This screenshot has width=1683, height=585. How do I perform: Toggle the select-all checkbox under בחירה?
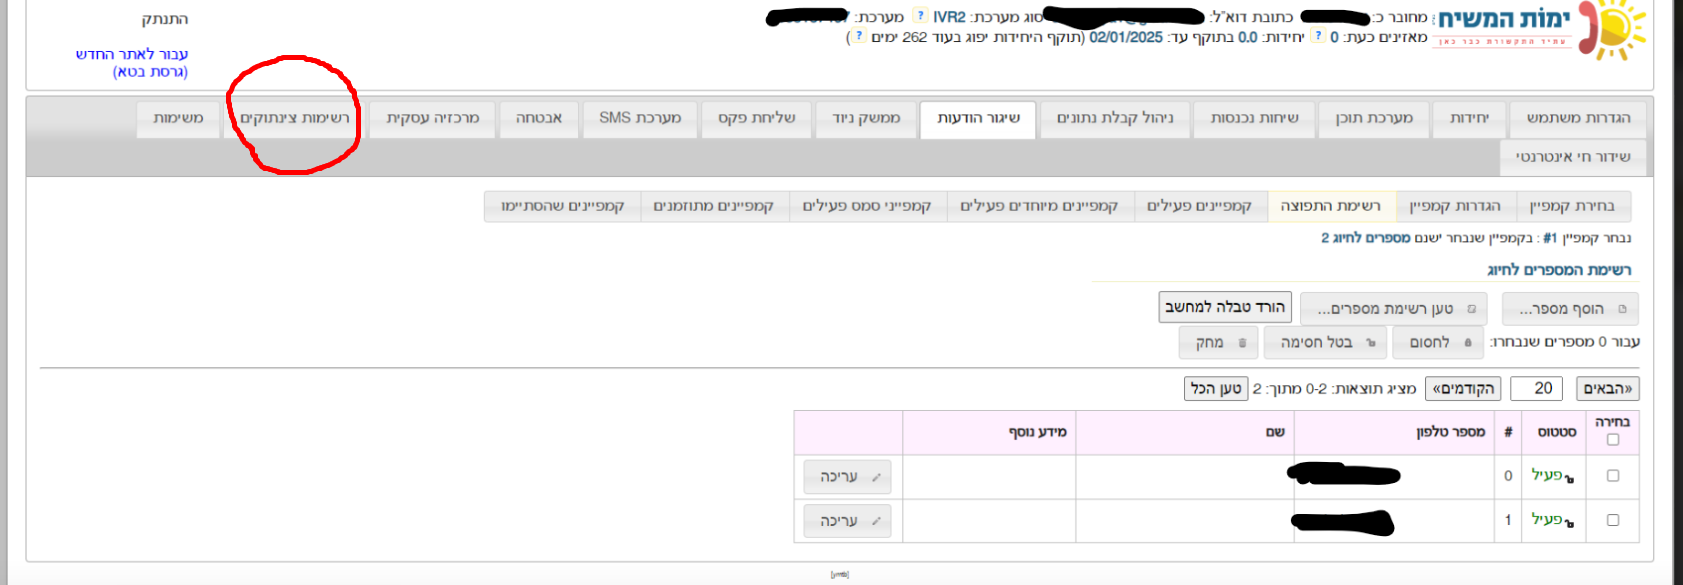point(1612,439)
